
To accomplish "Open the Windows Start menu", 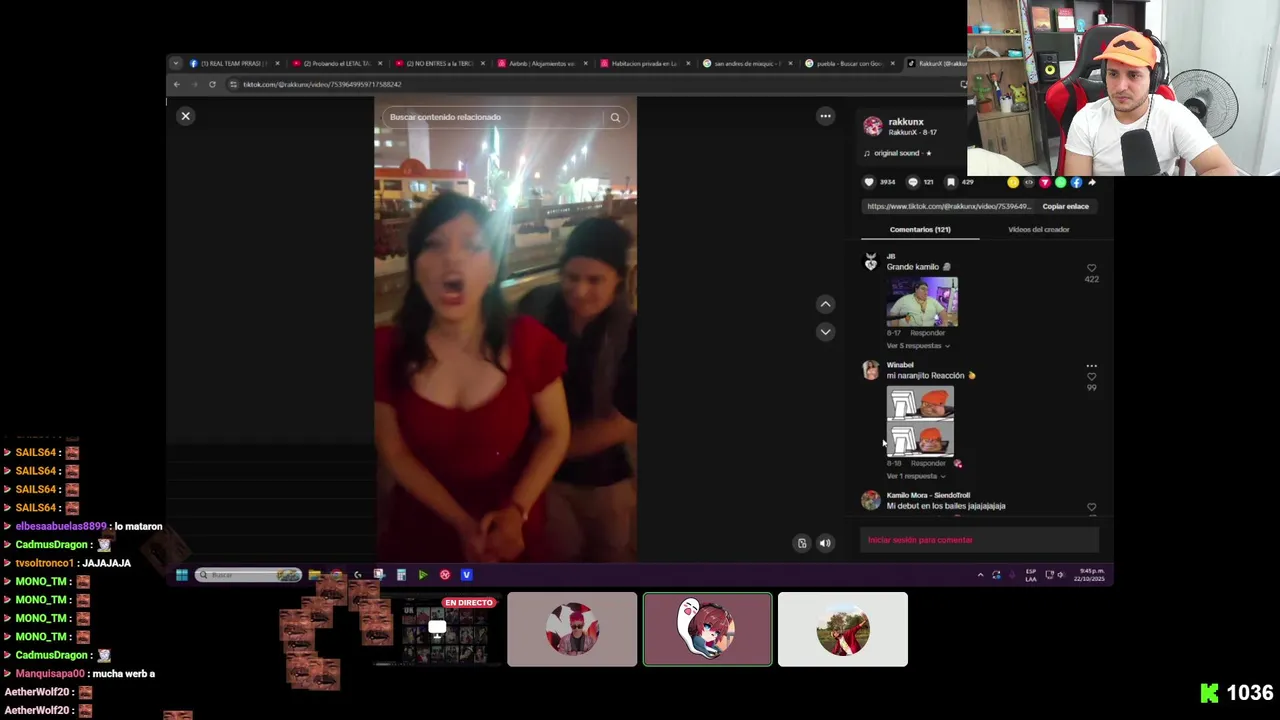I will [182, 575].
